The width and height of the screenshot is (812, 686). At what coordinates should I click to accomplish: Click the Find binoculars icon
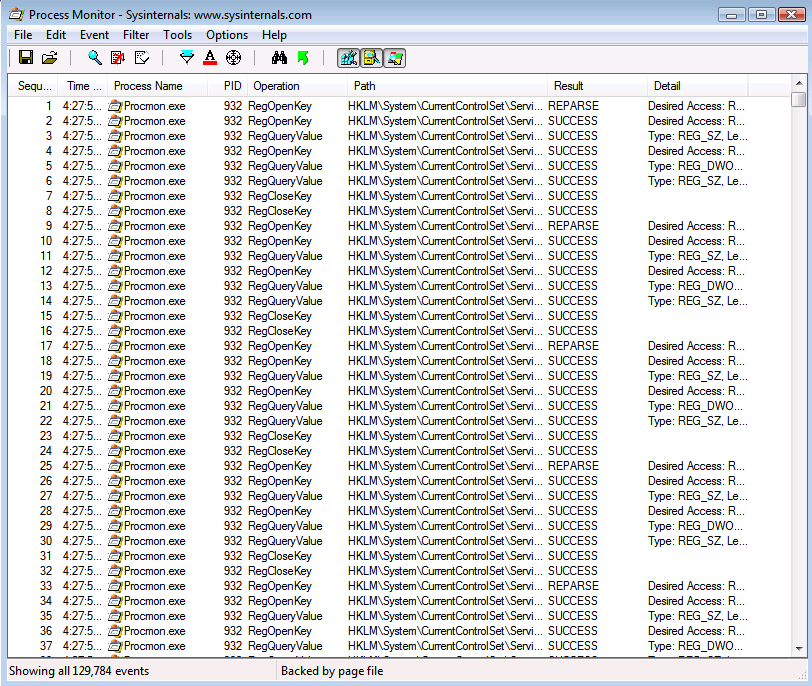click(x=279, y=57)
